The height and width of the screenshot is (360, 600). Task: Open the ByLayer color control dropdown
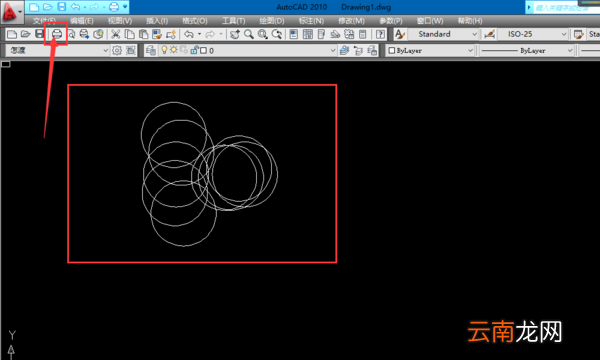point(430,50)
